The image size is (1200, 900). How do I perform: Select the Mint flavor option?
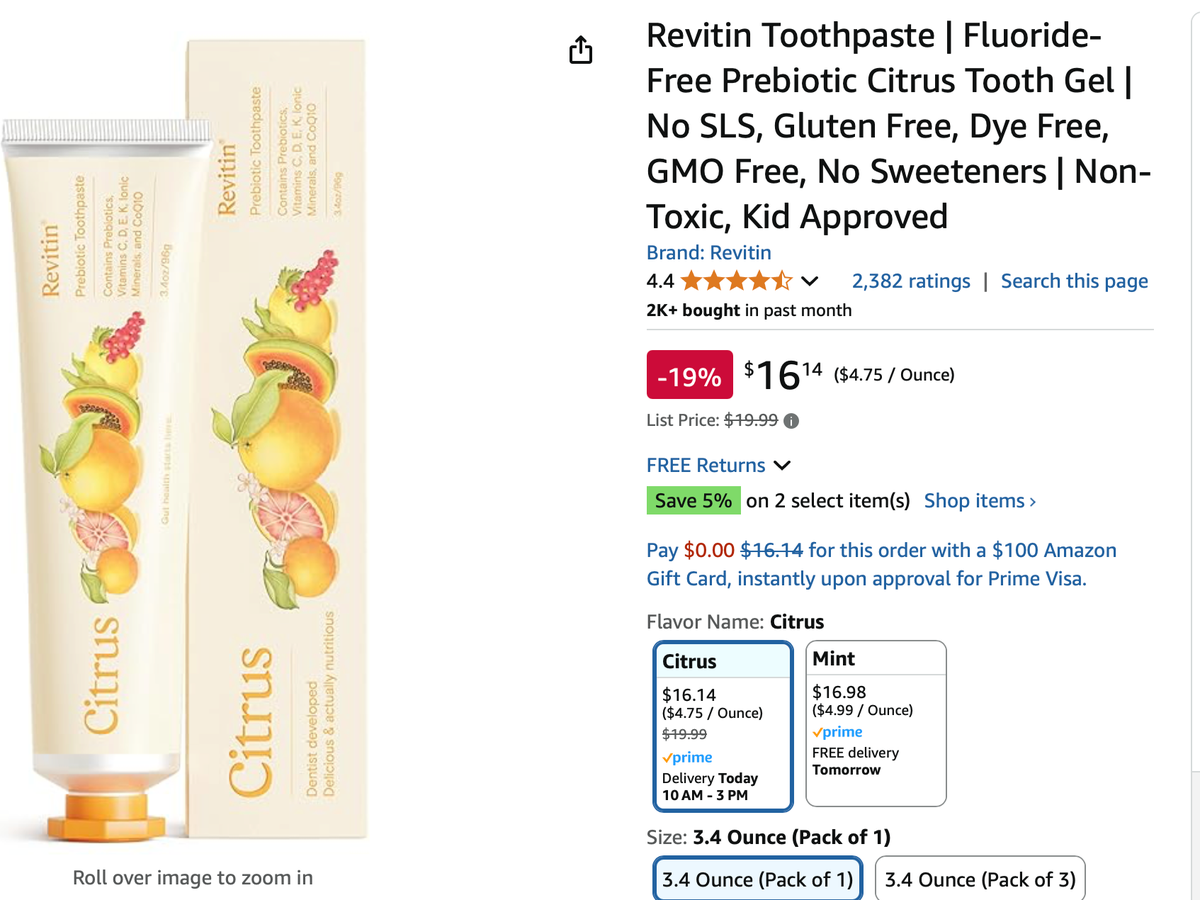[875, 722]
